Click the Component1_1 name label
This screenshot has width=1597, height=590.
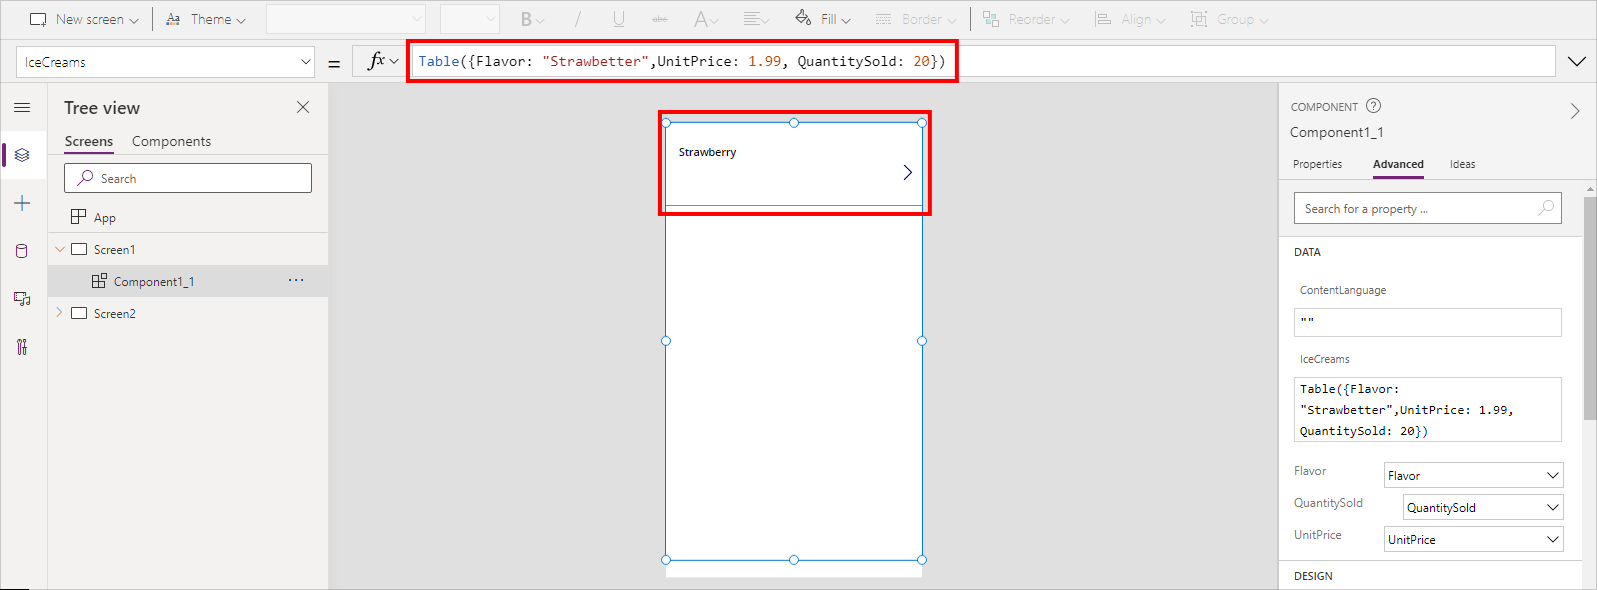pos(1336,132)
